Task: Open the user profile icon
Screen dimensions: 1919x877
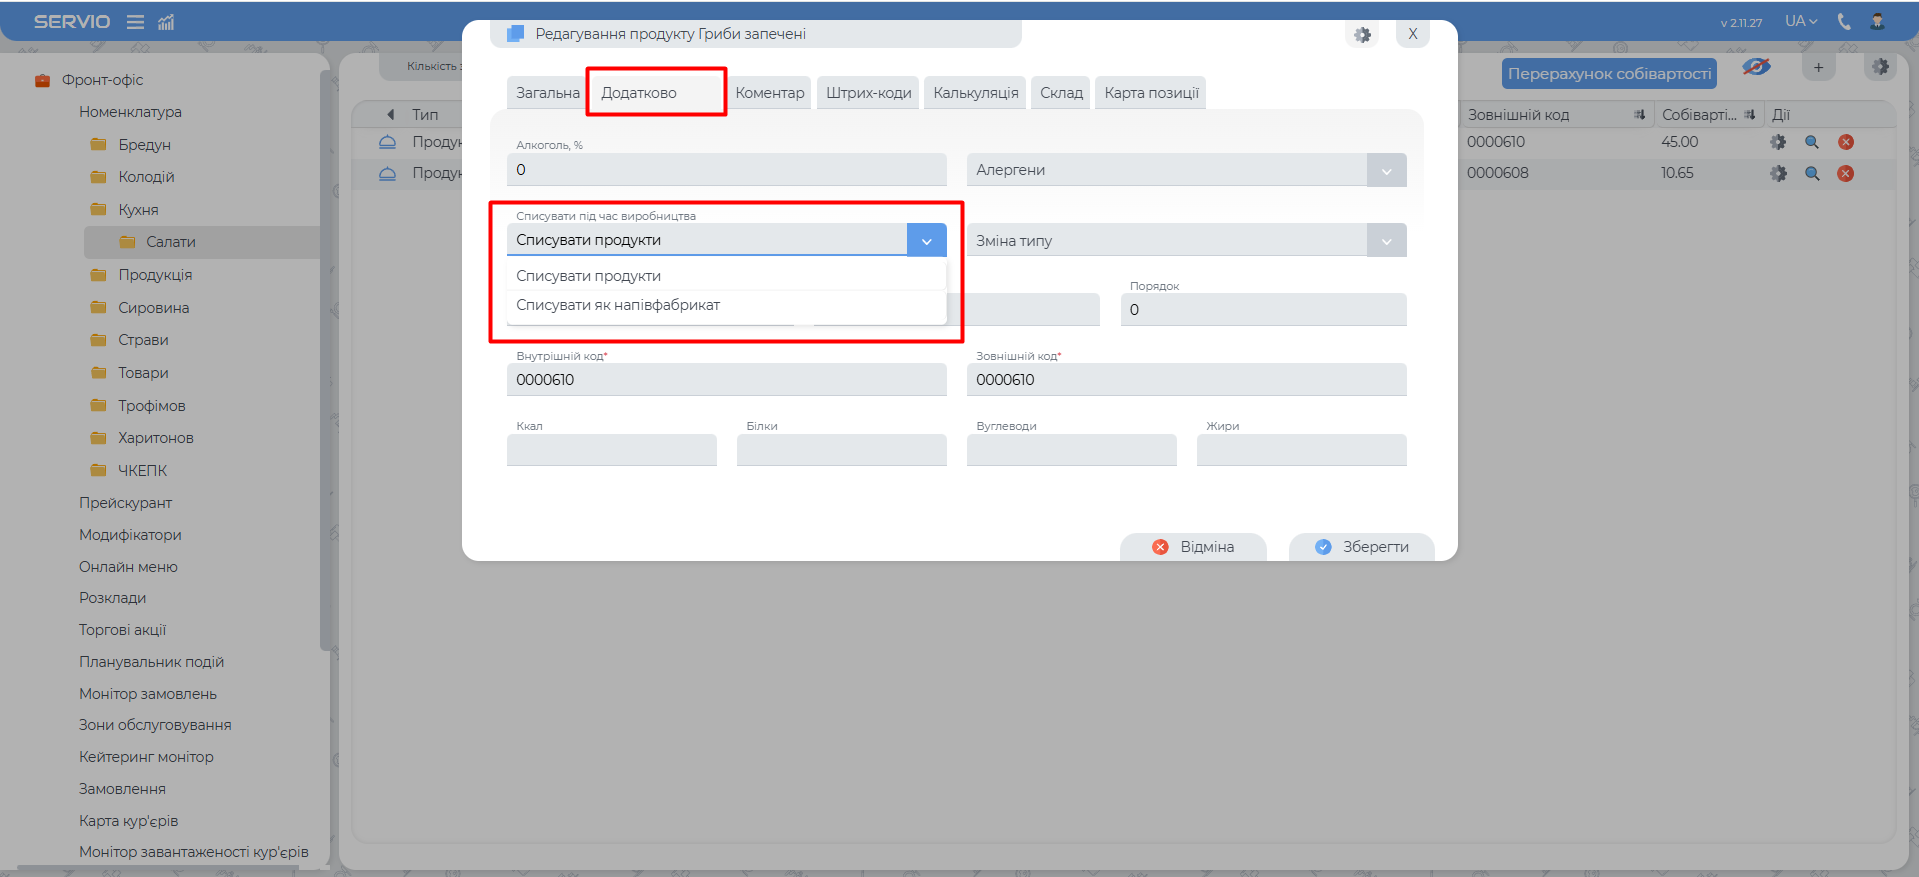Action: [1877, 22]
